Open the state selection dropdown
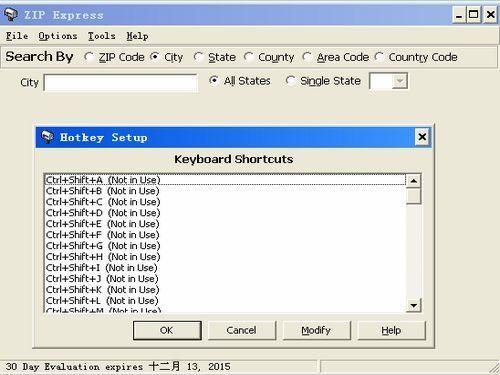The image size is (500, 375). tap(400, 81)
